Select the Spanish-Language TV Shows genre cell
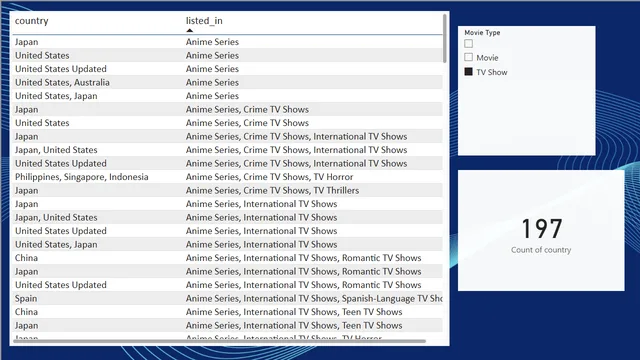 tap(314, 298)
